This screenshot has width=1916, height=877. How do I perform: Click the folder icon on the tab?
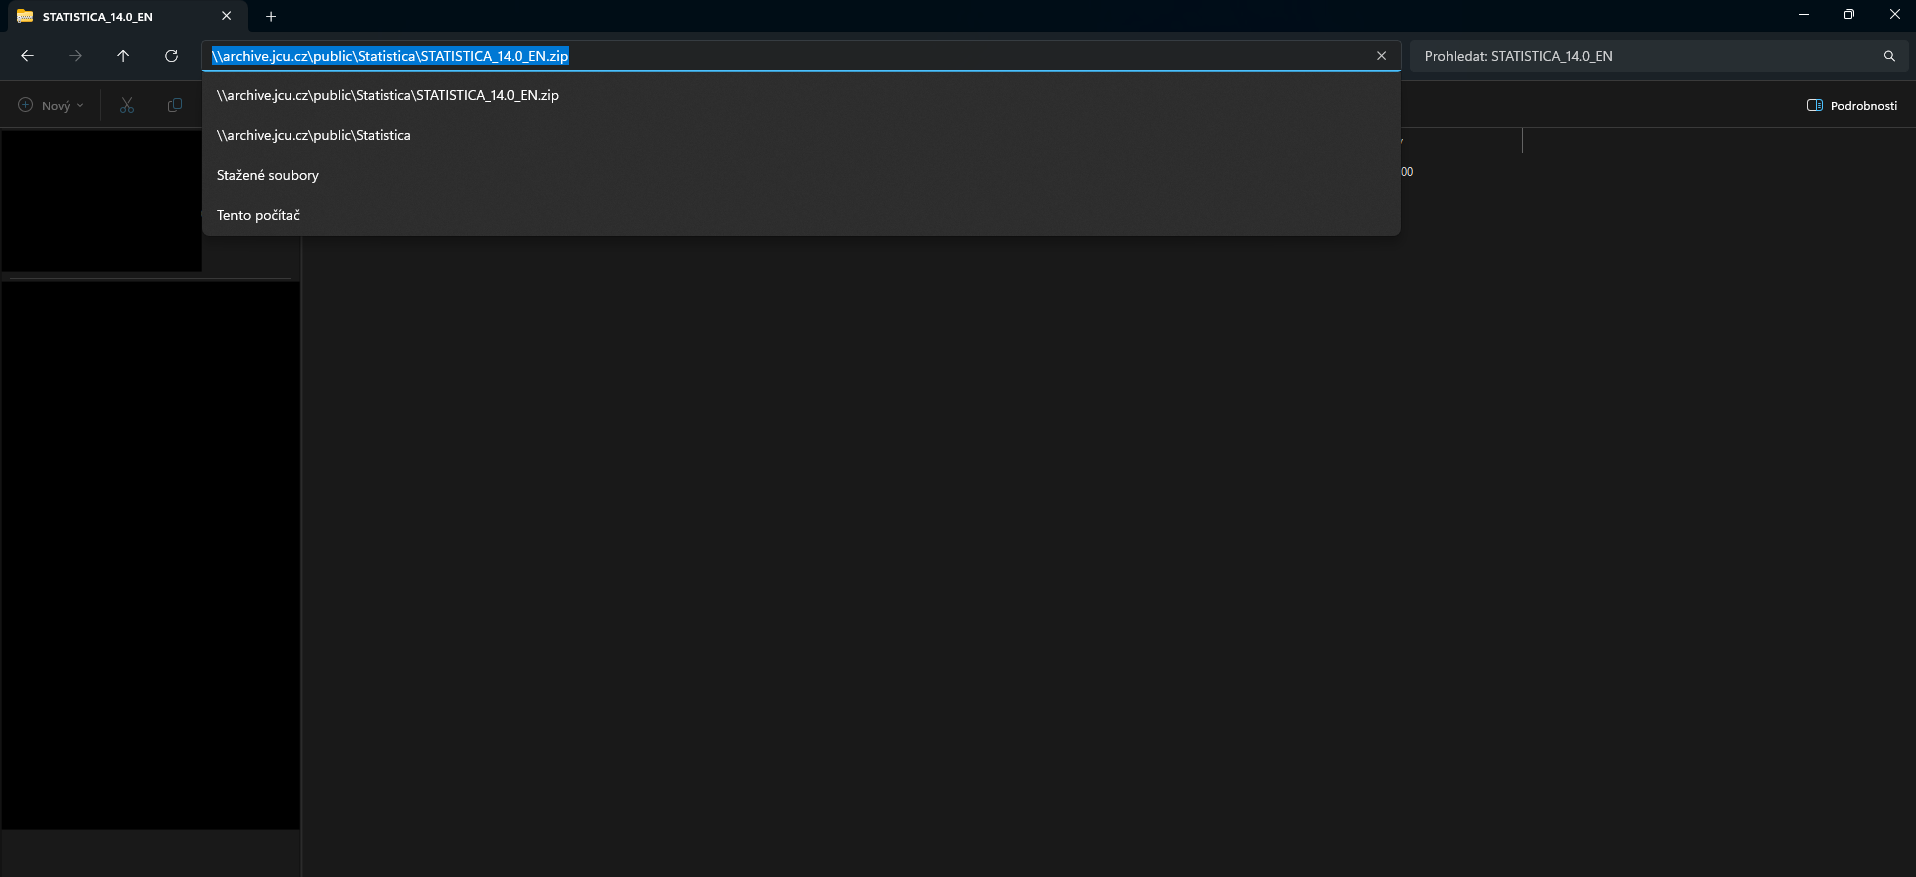pyautogui.click(x=25, y=16)
